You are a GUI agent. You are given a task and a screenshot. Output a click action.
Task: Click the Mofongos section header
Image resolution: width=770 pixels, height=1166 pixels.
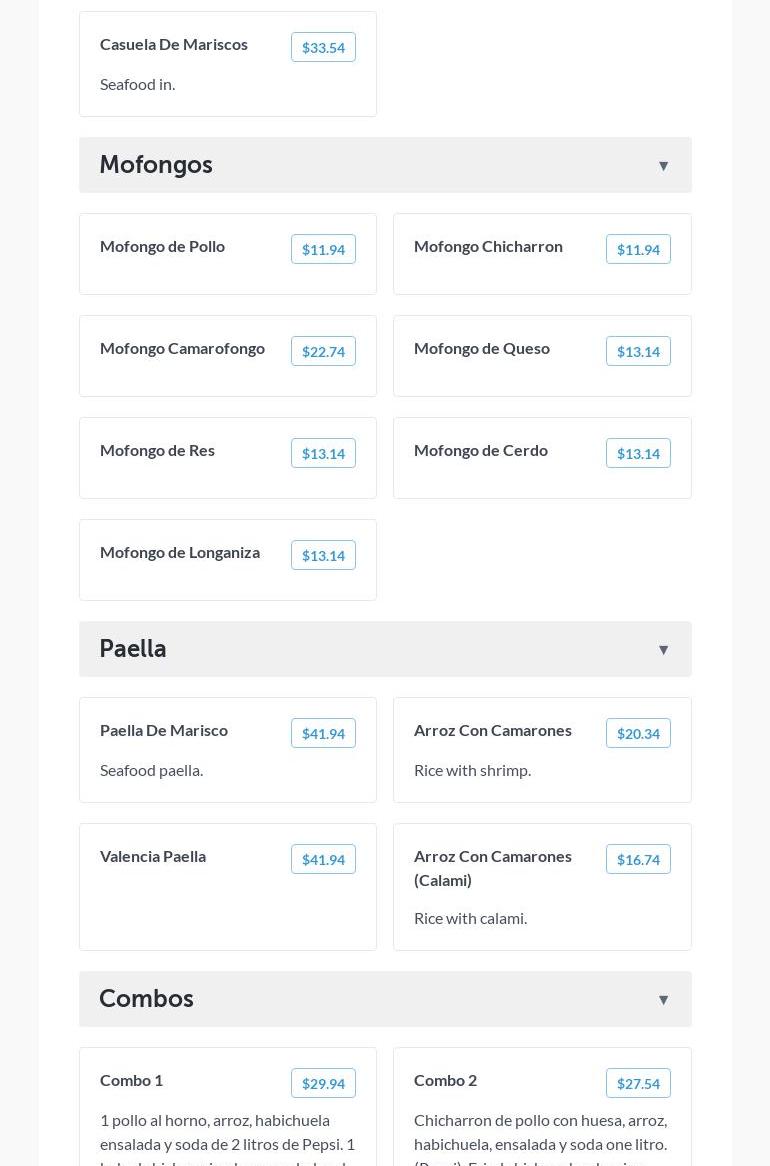pos(156,165)
